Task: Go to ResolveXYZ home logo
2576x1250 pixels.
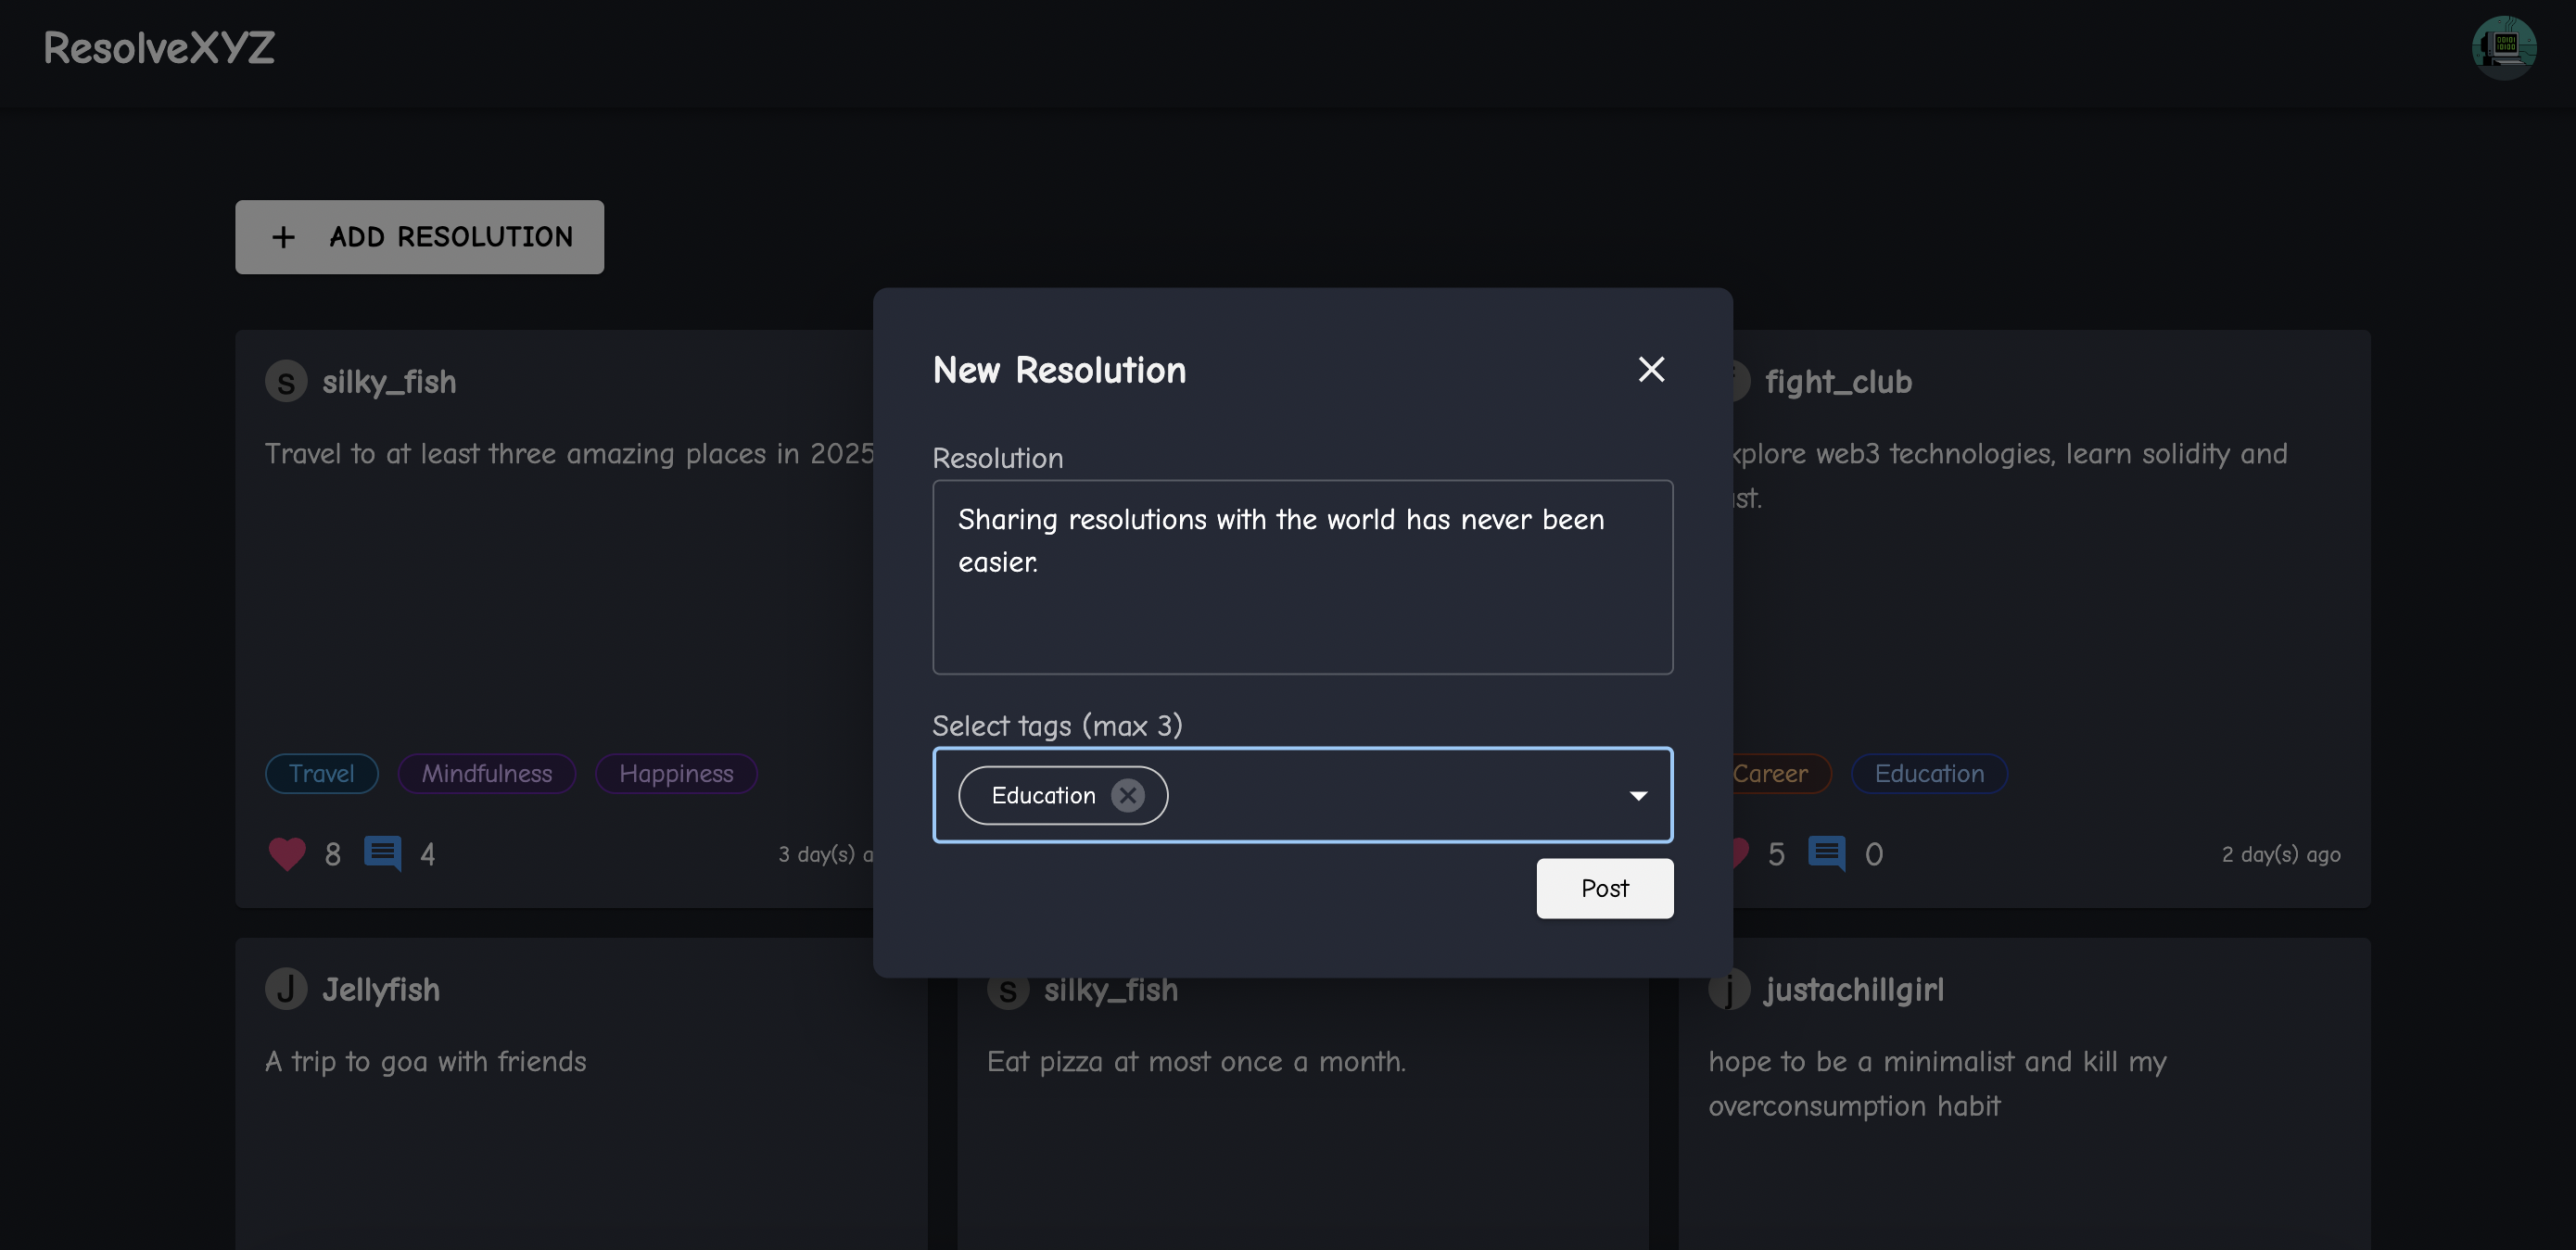Action: pyautogui.click(x=159, y=47)
